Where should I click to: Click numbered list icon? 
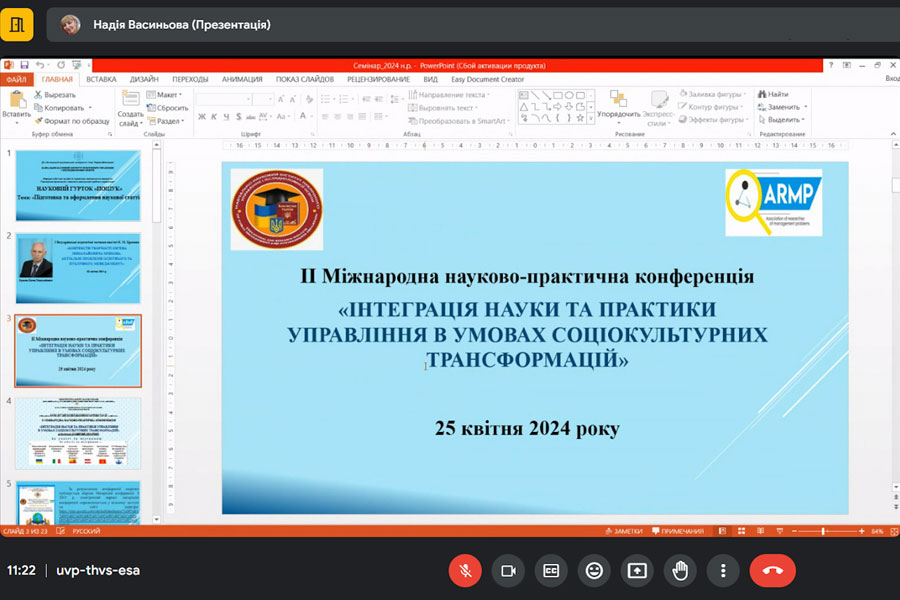coord(345,99)
